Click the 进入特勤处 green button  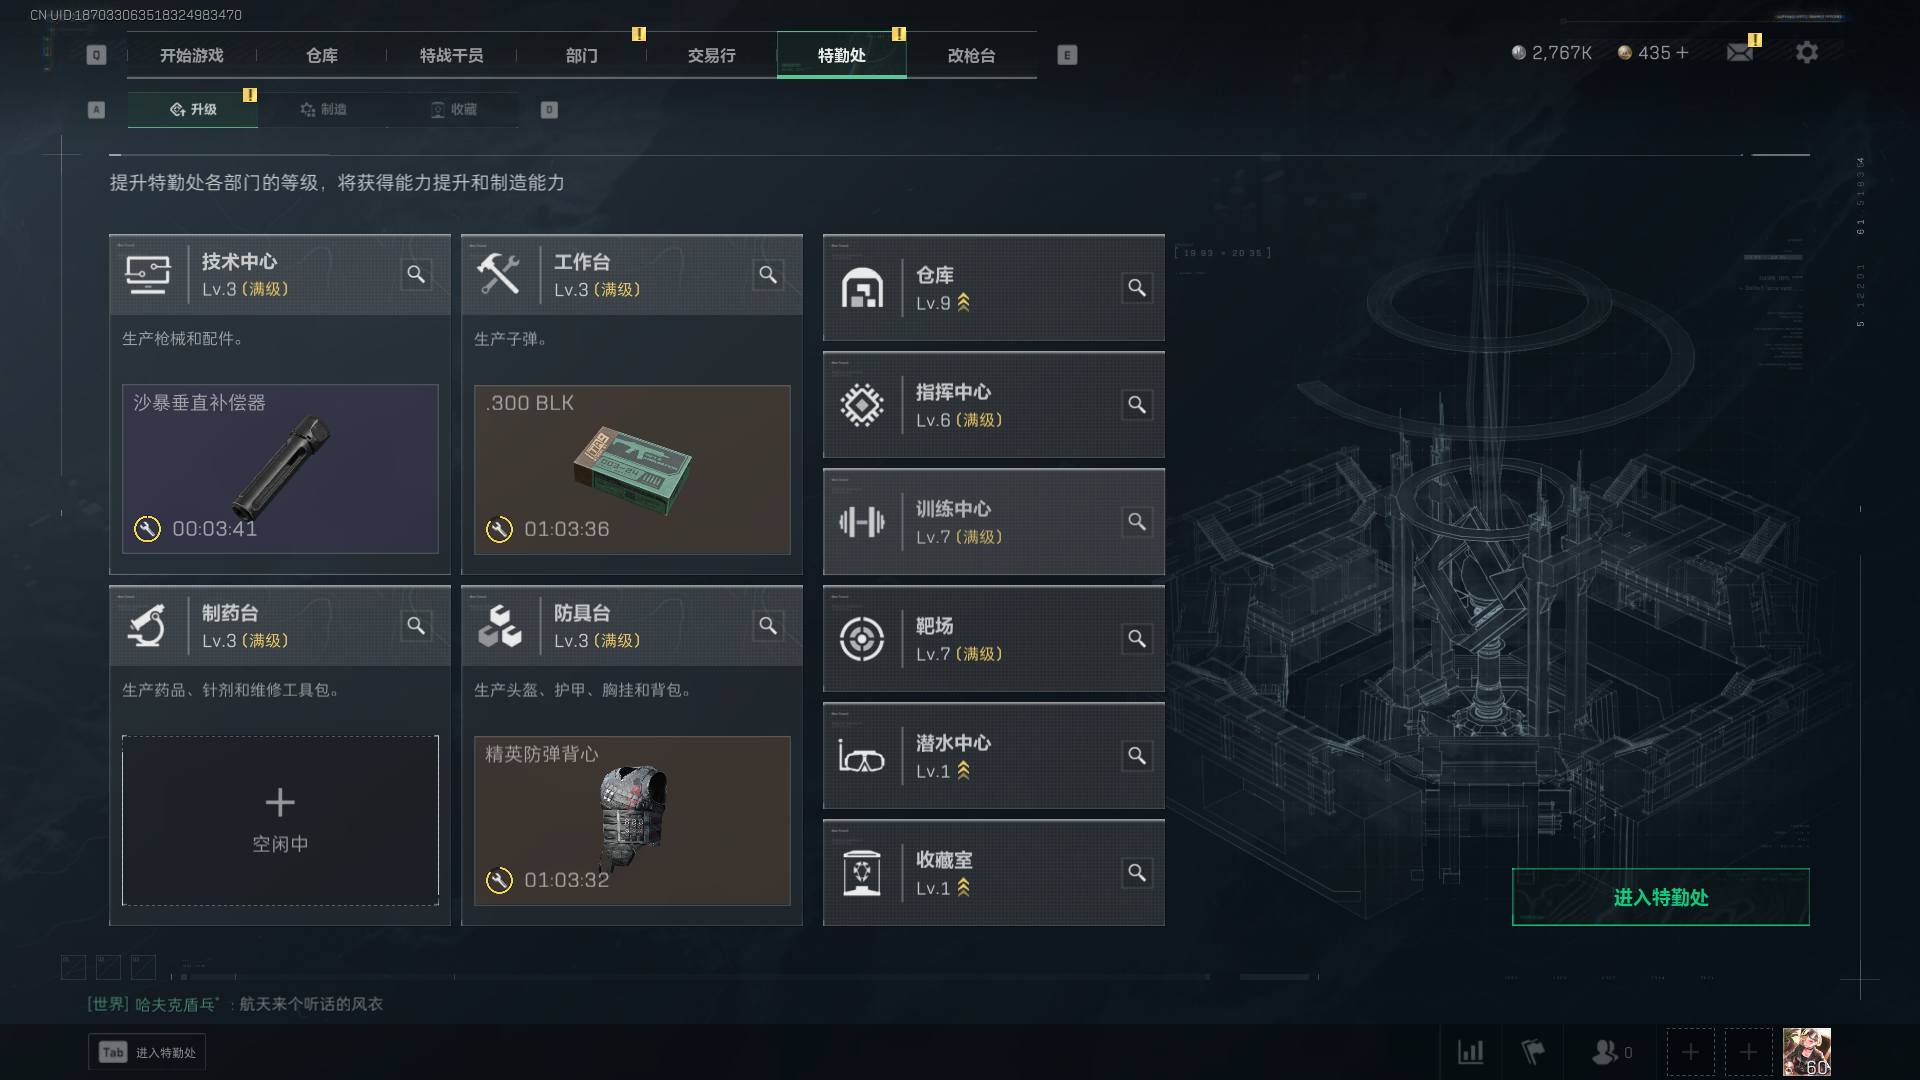1660,897
